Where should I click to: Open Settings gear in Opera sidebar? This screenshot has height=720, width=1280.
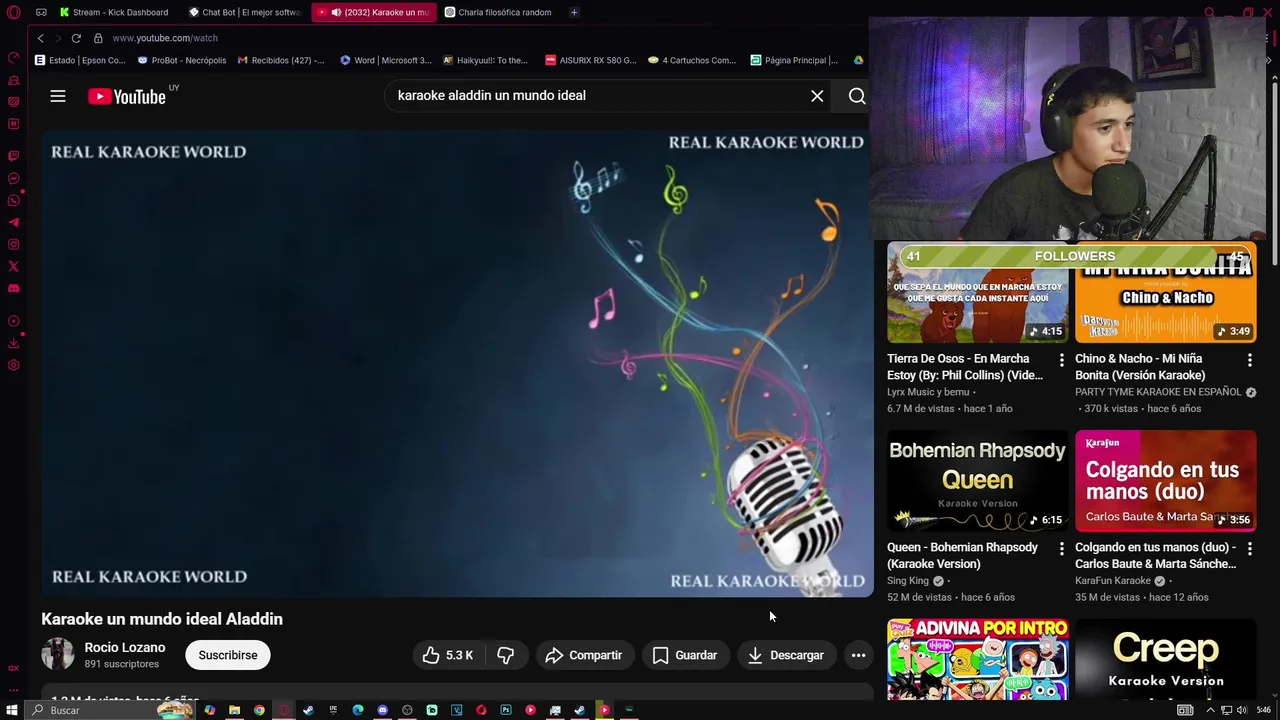[x=13, y=365]
